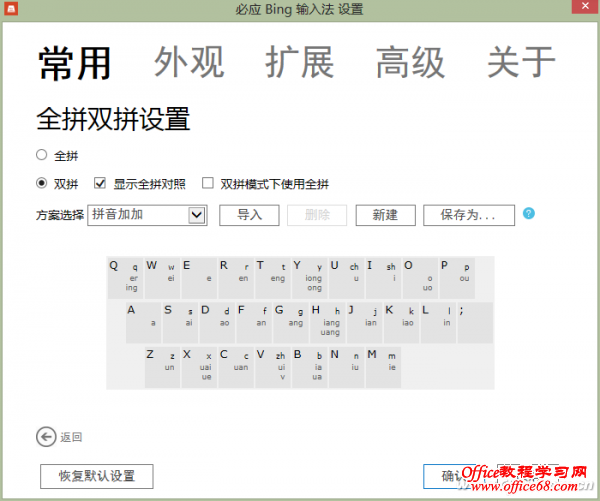The image size is (600, 501).
Task: Click the 返回 back link text
Action: tap(71, 437)
